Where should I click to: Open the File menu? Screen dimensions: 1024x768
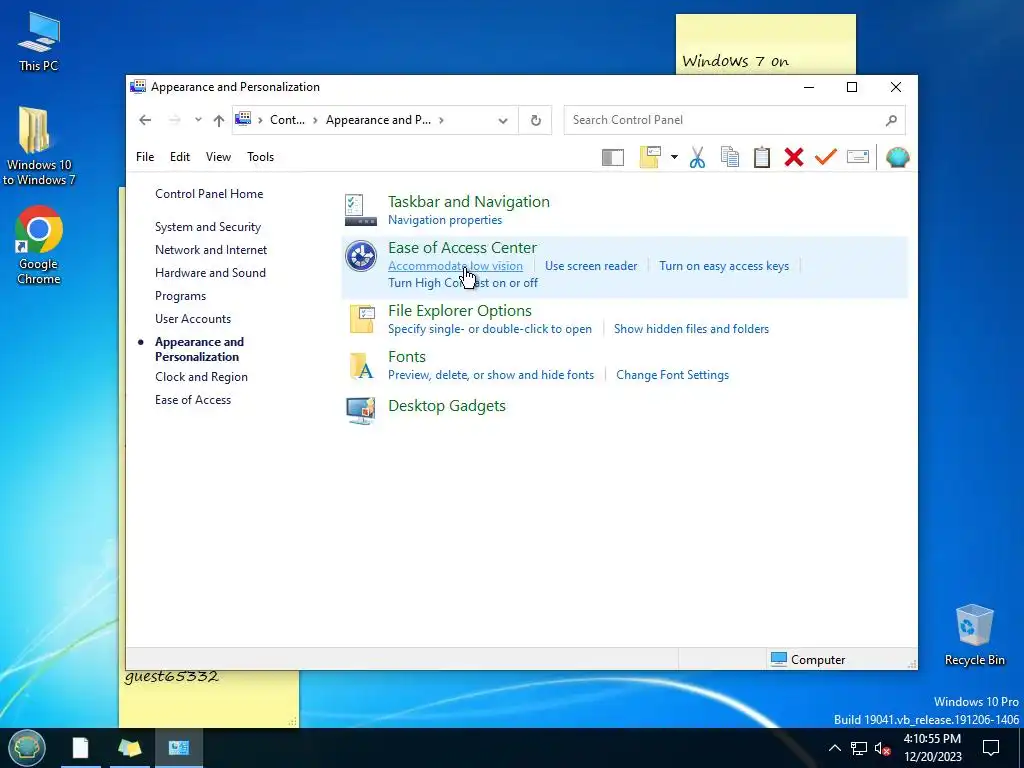145,157
